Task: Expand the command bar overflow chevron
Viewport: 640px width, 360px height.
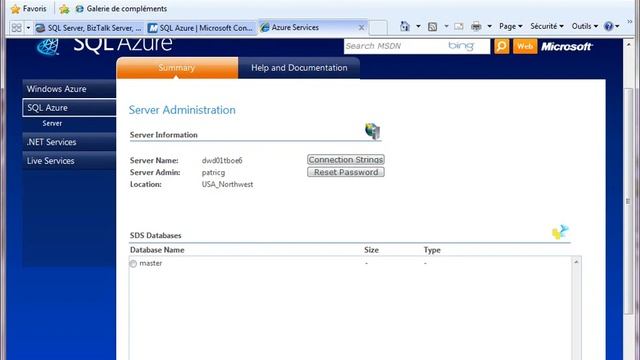Action: pos(630,21)
